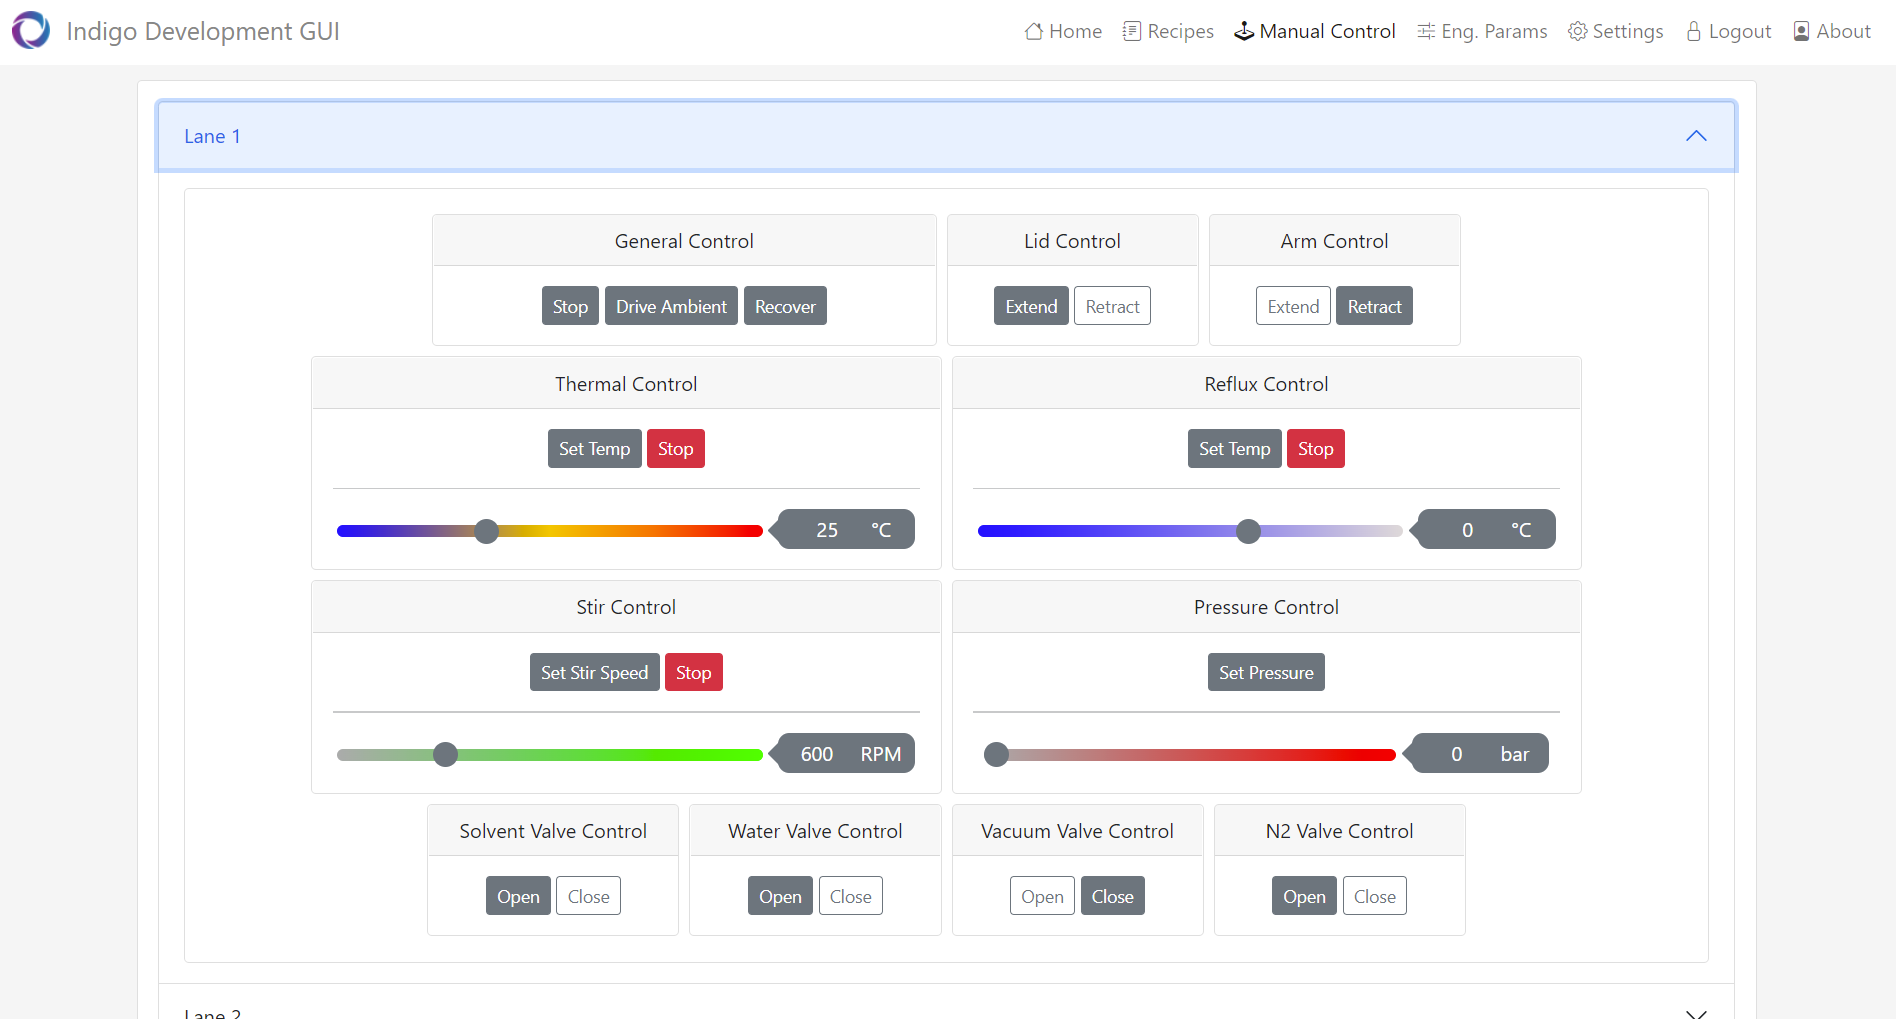Click the Recipes list icon
Viewport: 1896px width, 1019px height.
[1132, 32]
